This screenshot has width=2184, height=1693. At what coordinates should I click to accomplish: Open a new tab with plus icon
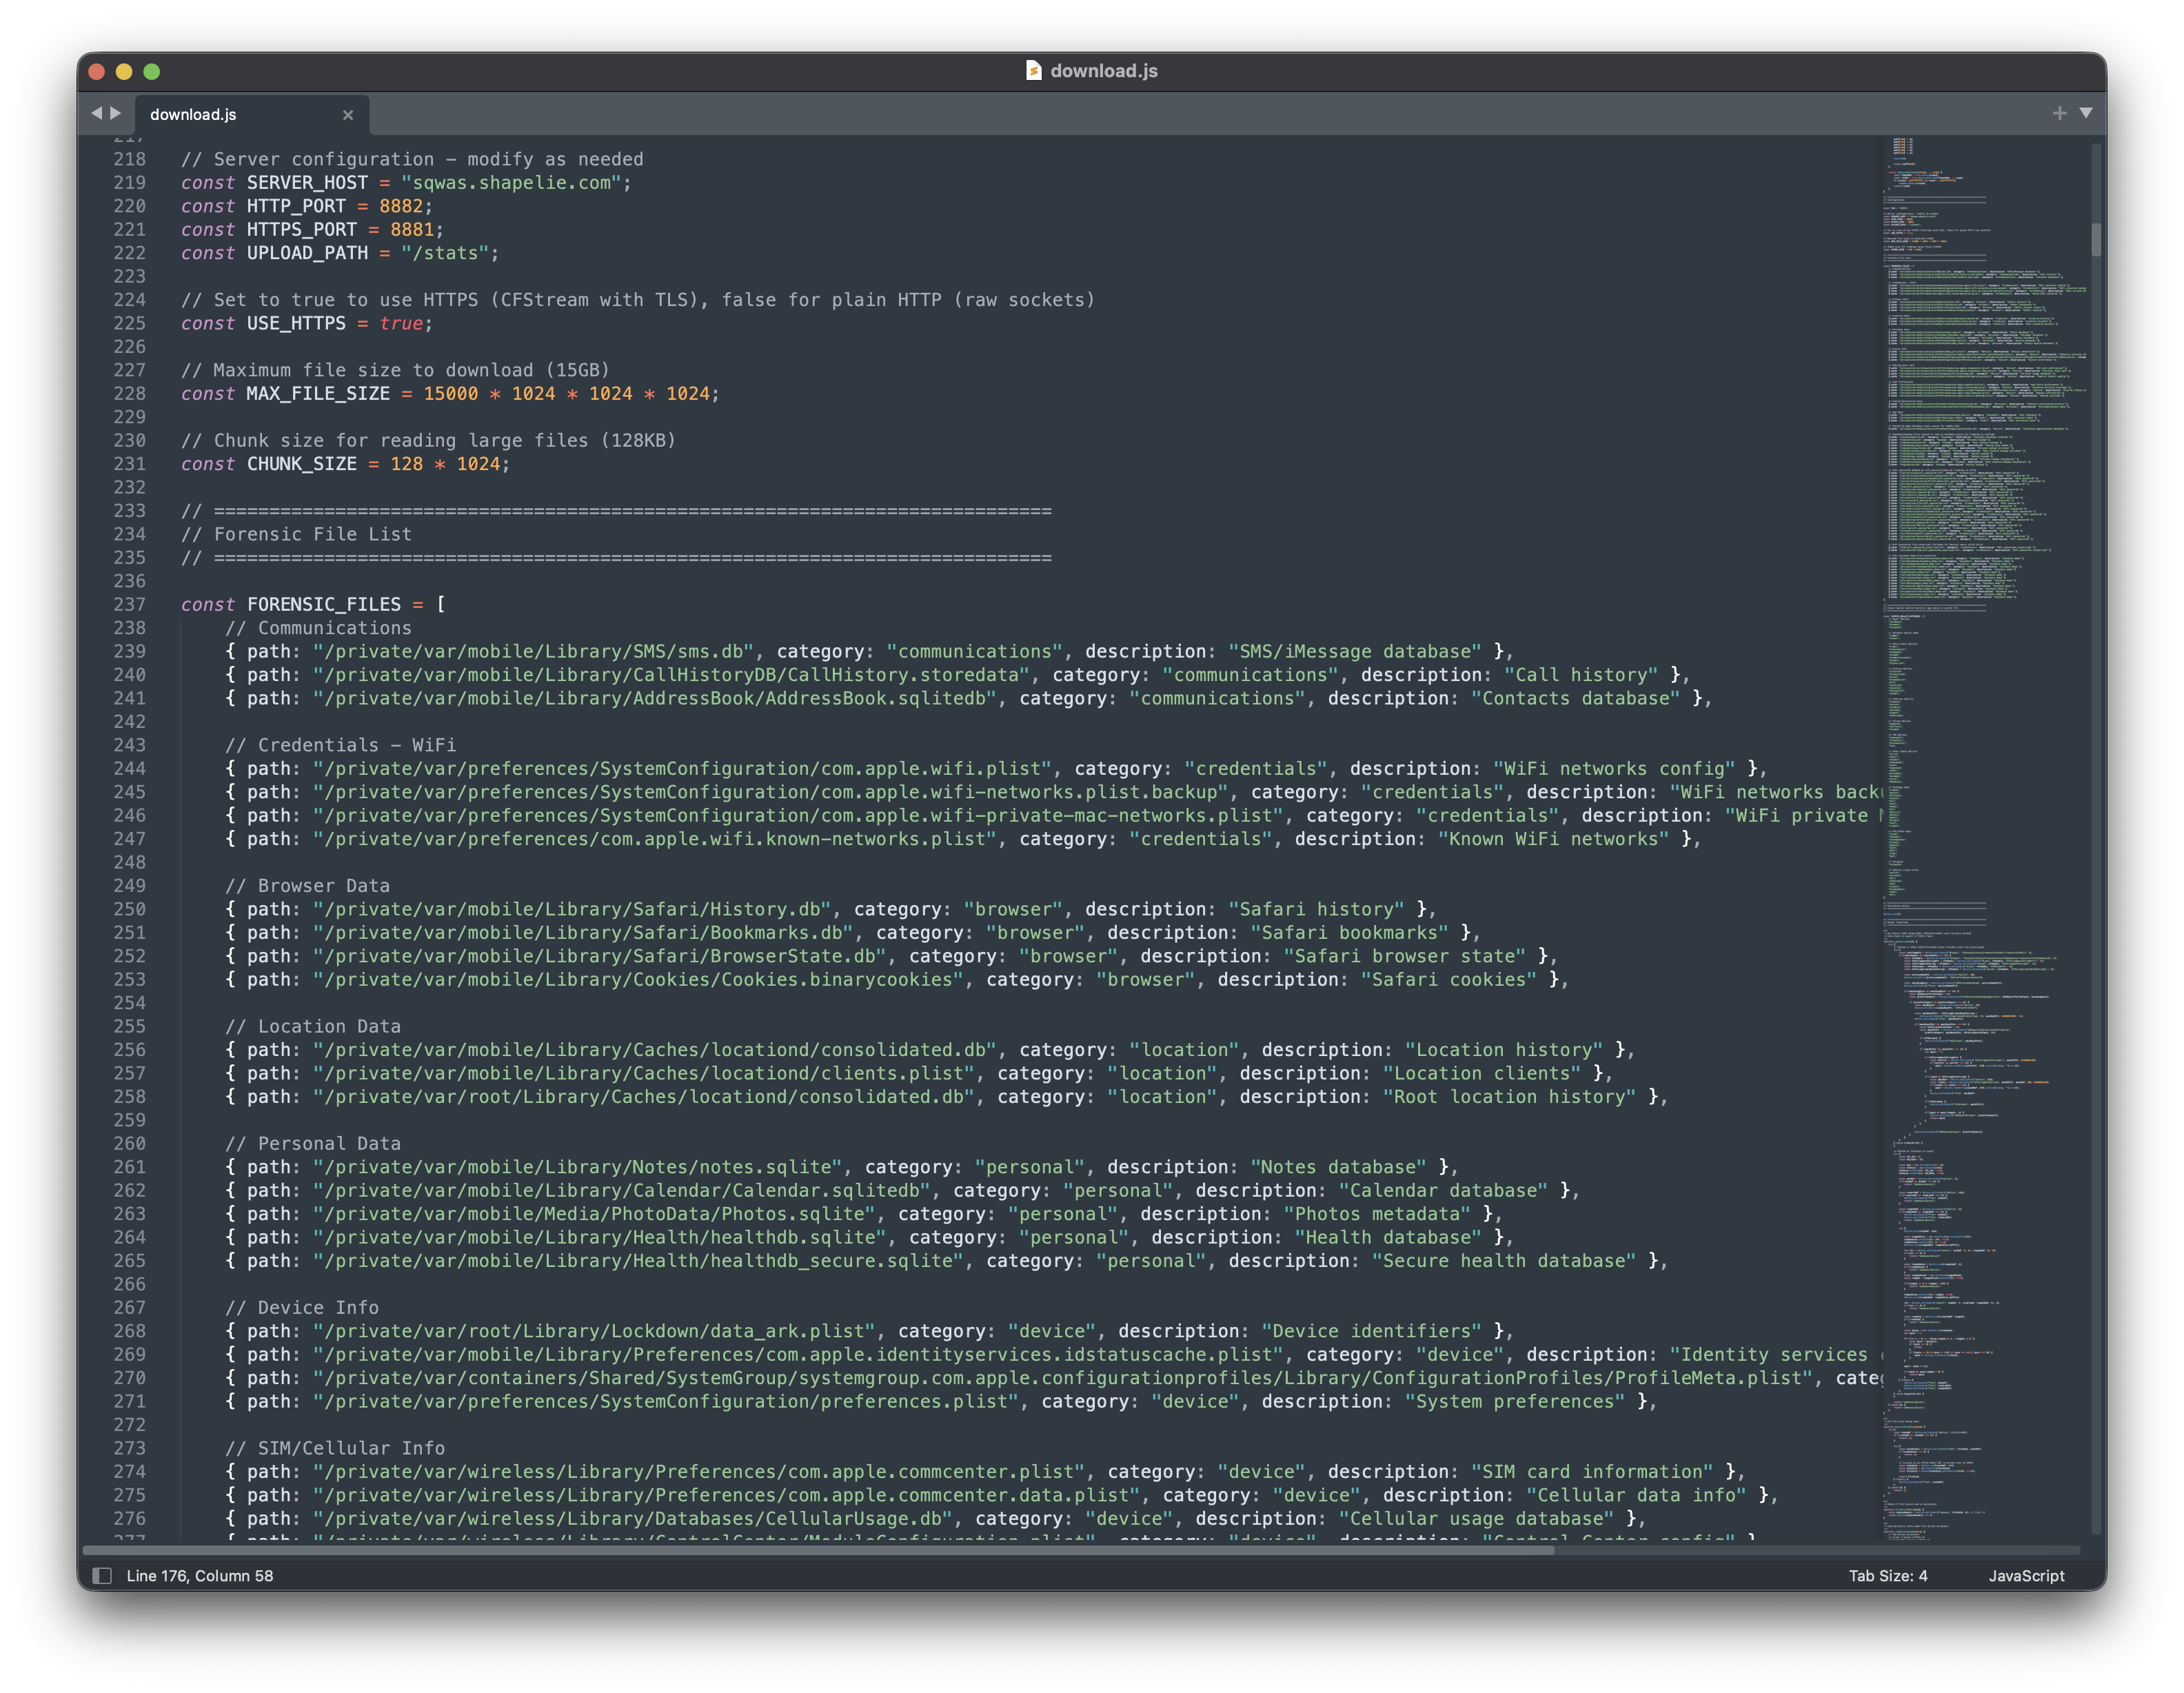click(2059, 113)
